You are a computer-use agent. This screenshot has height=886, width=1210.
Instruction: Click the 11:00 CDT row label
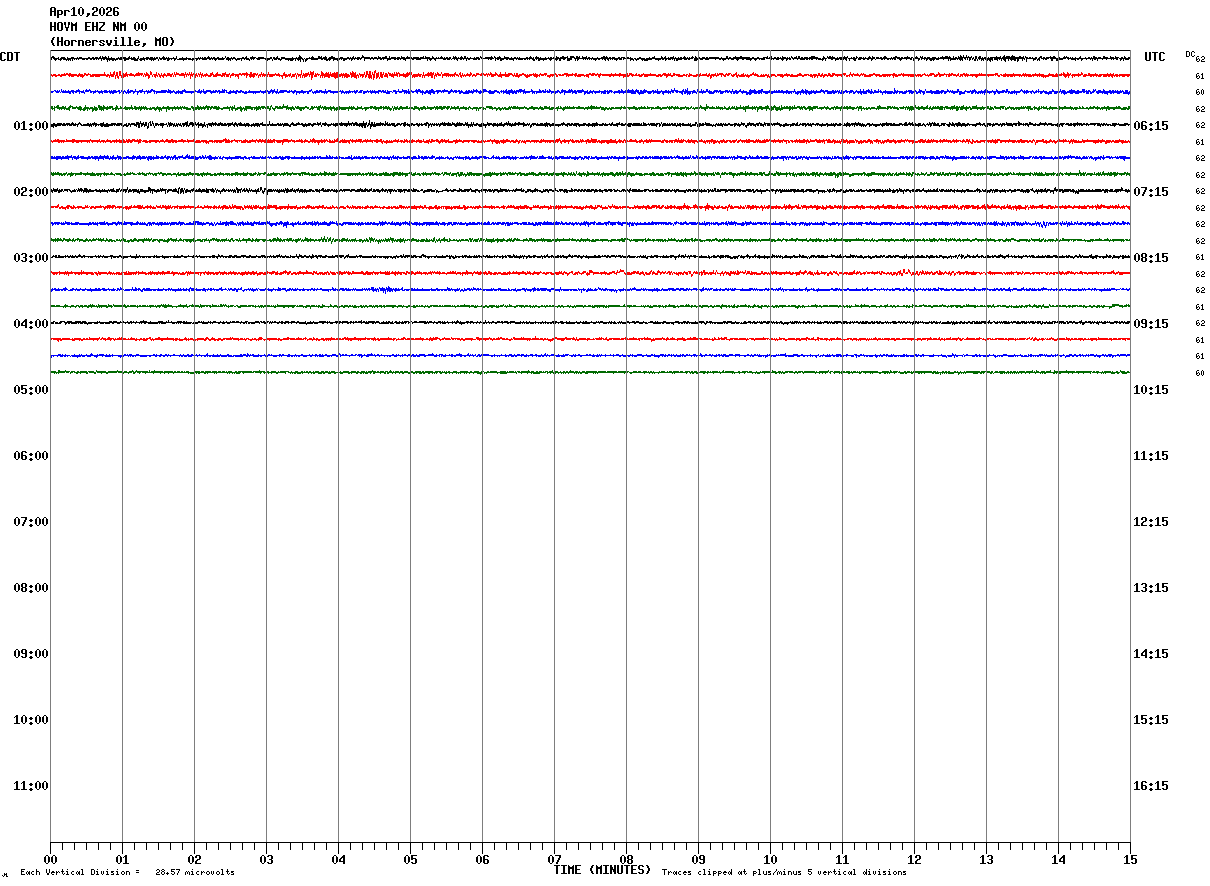[31, 786]
